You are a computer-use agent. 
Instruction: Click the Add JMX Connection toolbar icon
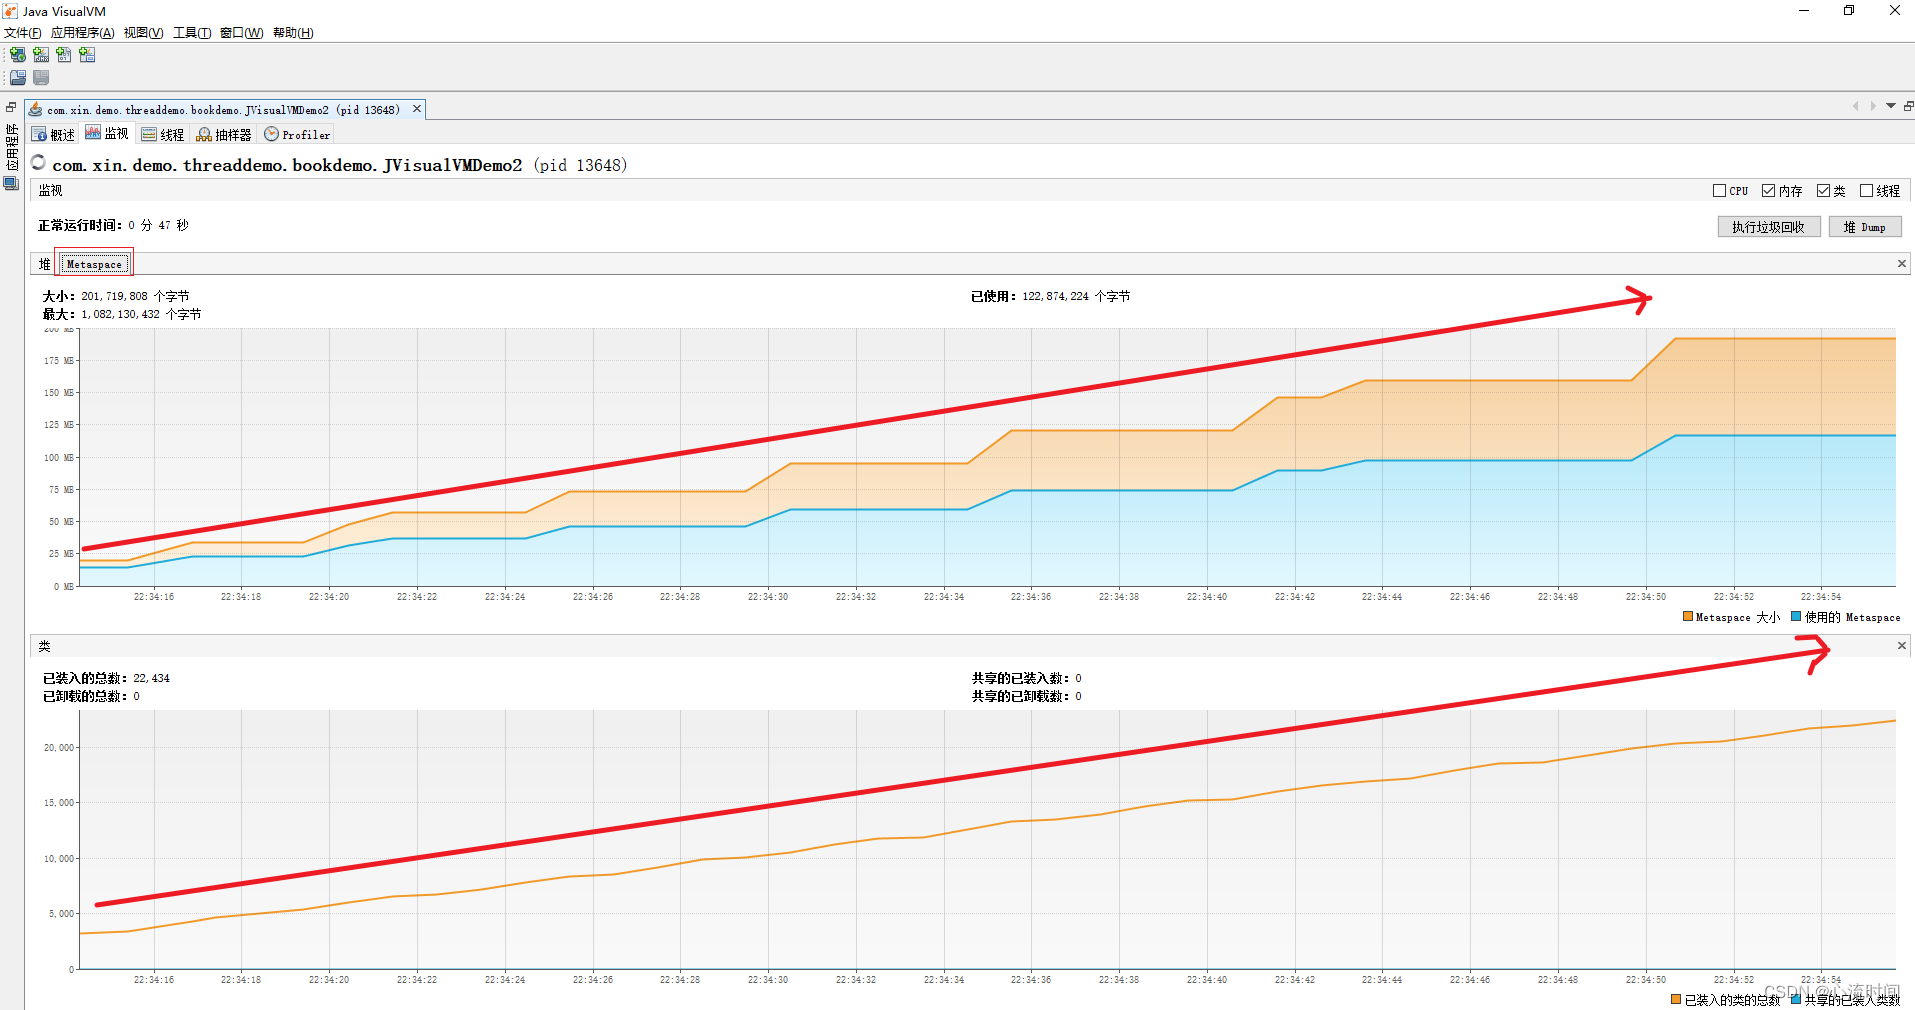coord(41,55)
